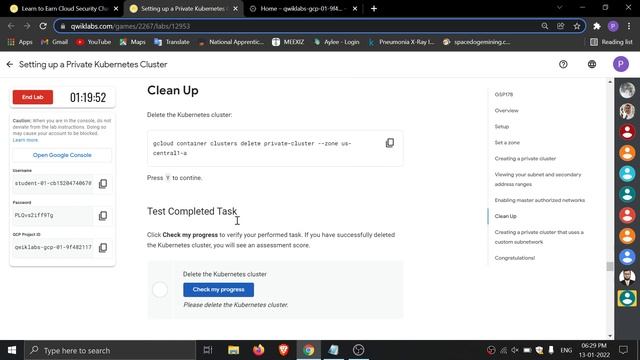Click the browser back arrow
This screenshot has height=360, width=640.
(11, 26)
